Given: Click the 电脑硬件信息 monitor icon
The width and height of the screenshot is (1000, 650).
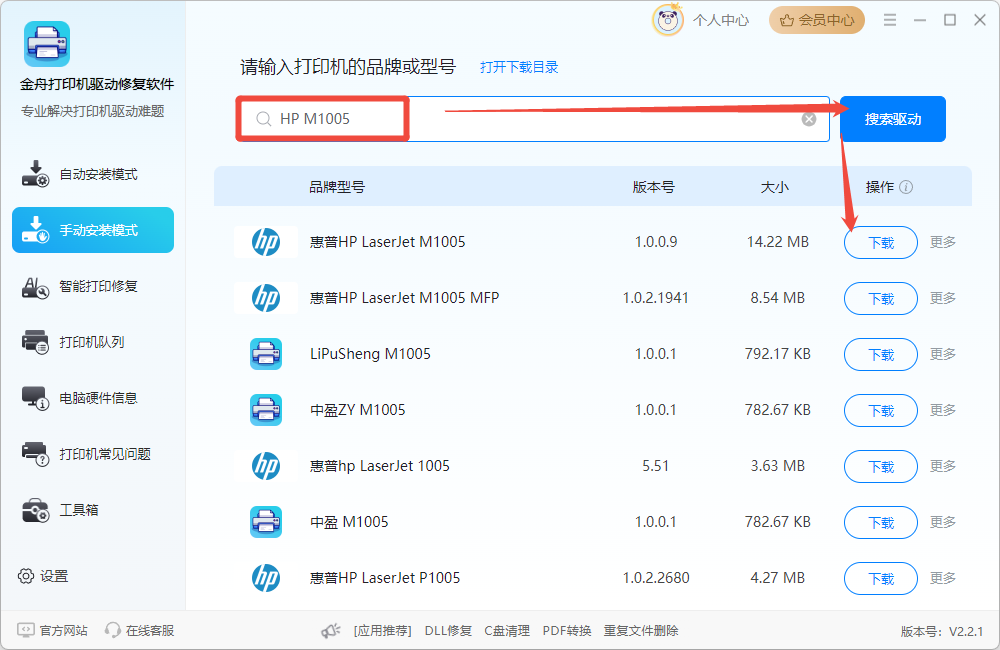Looking at the screenshot, I should (x=35, y=398).
